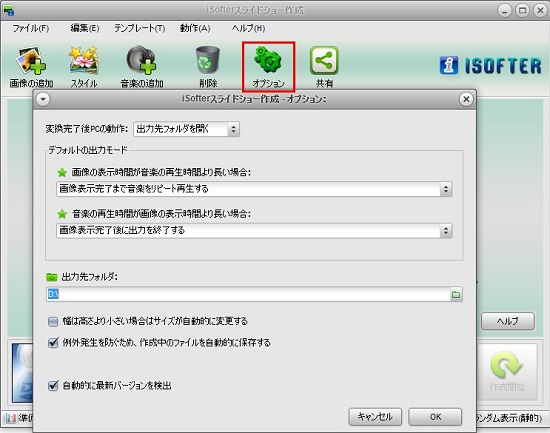Minimize the main iSofter window
The width and height of the screenshot is (550, 433).
click(504, 11)
